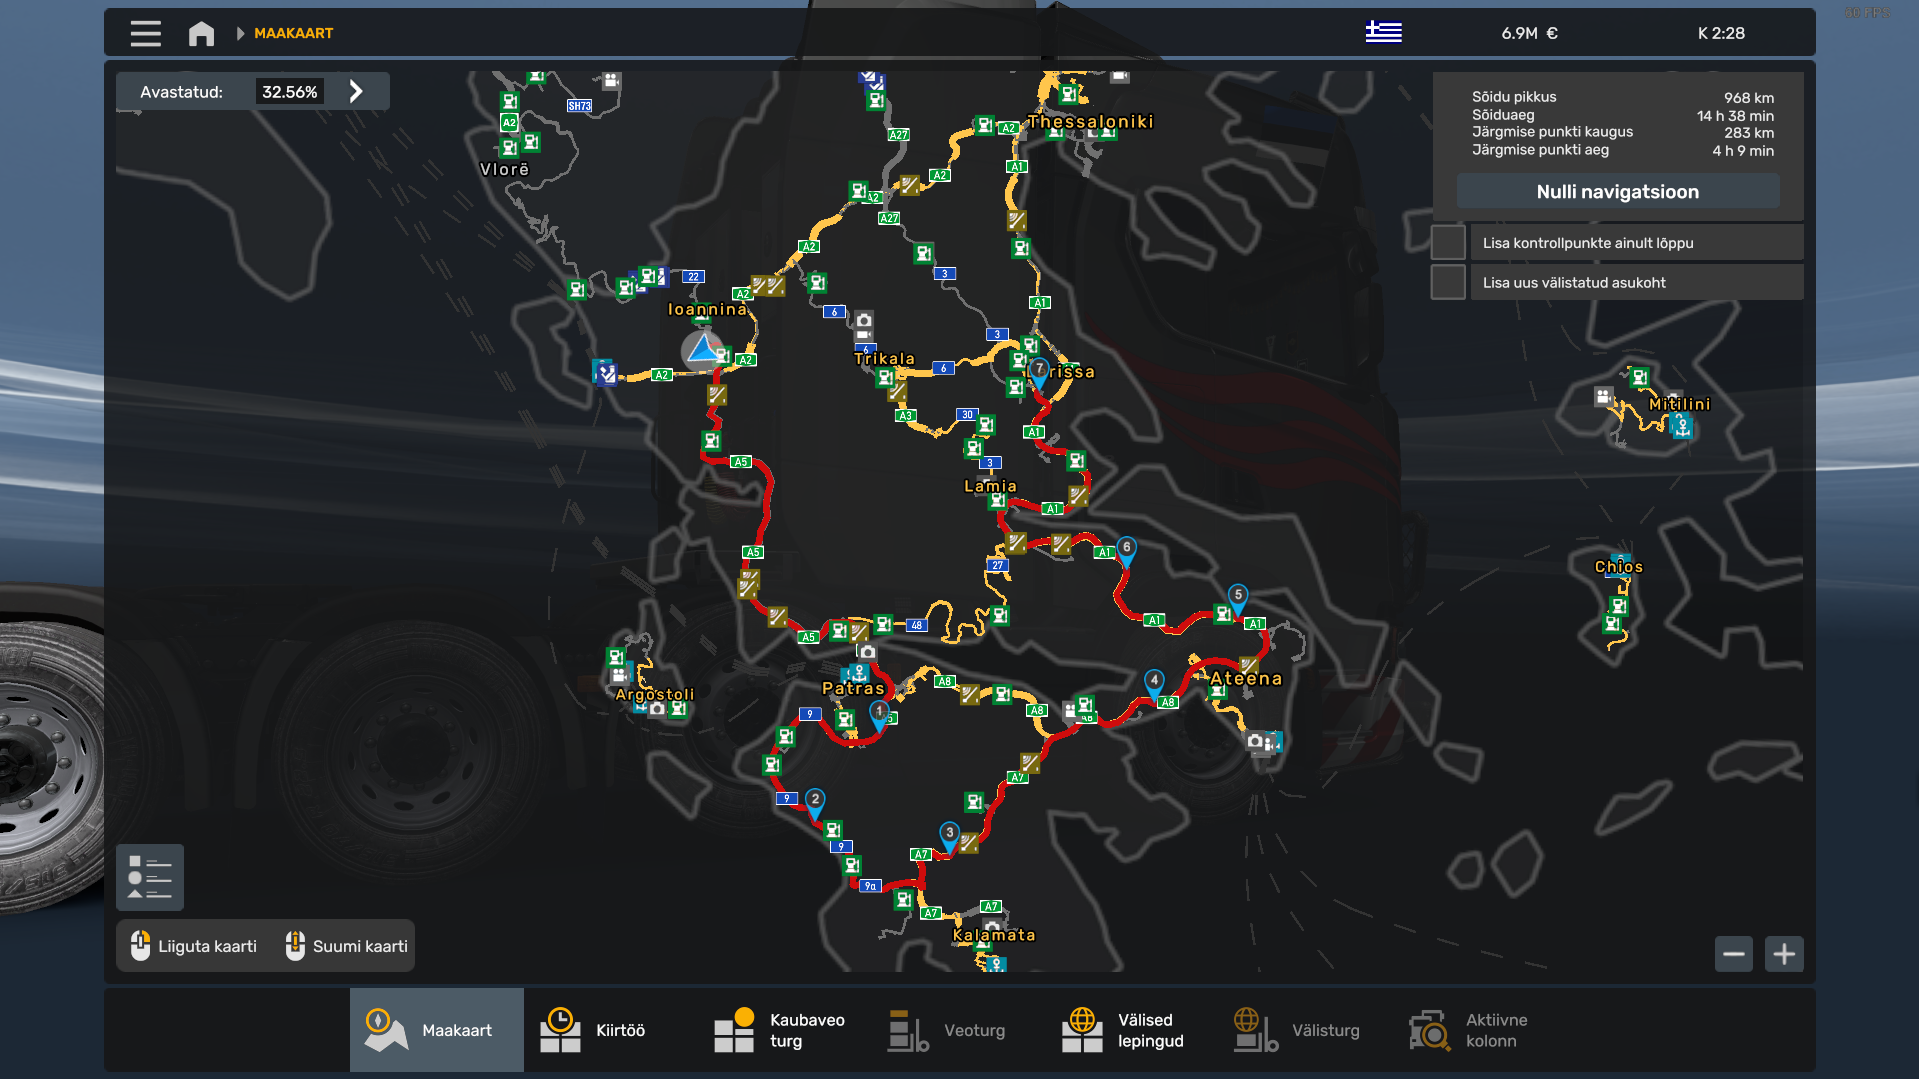This screenshot has width=1919, height=1079.
Task: Open the Kaubaveo turg tab
Action: coord(785,1030)
